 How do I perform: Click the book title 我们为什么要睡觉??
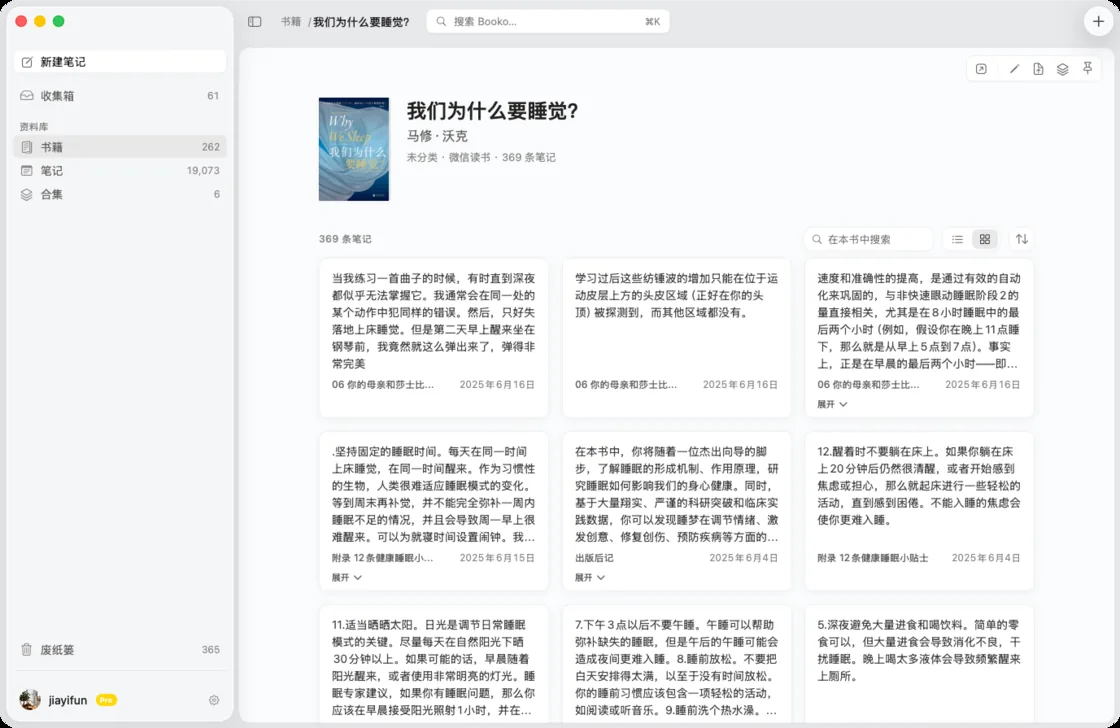pyautogui.click(x=492, y=111)
